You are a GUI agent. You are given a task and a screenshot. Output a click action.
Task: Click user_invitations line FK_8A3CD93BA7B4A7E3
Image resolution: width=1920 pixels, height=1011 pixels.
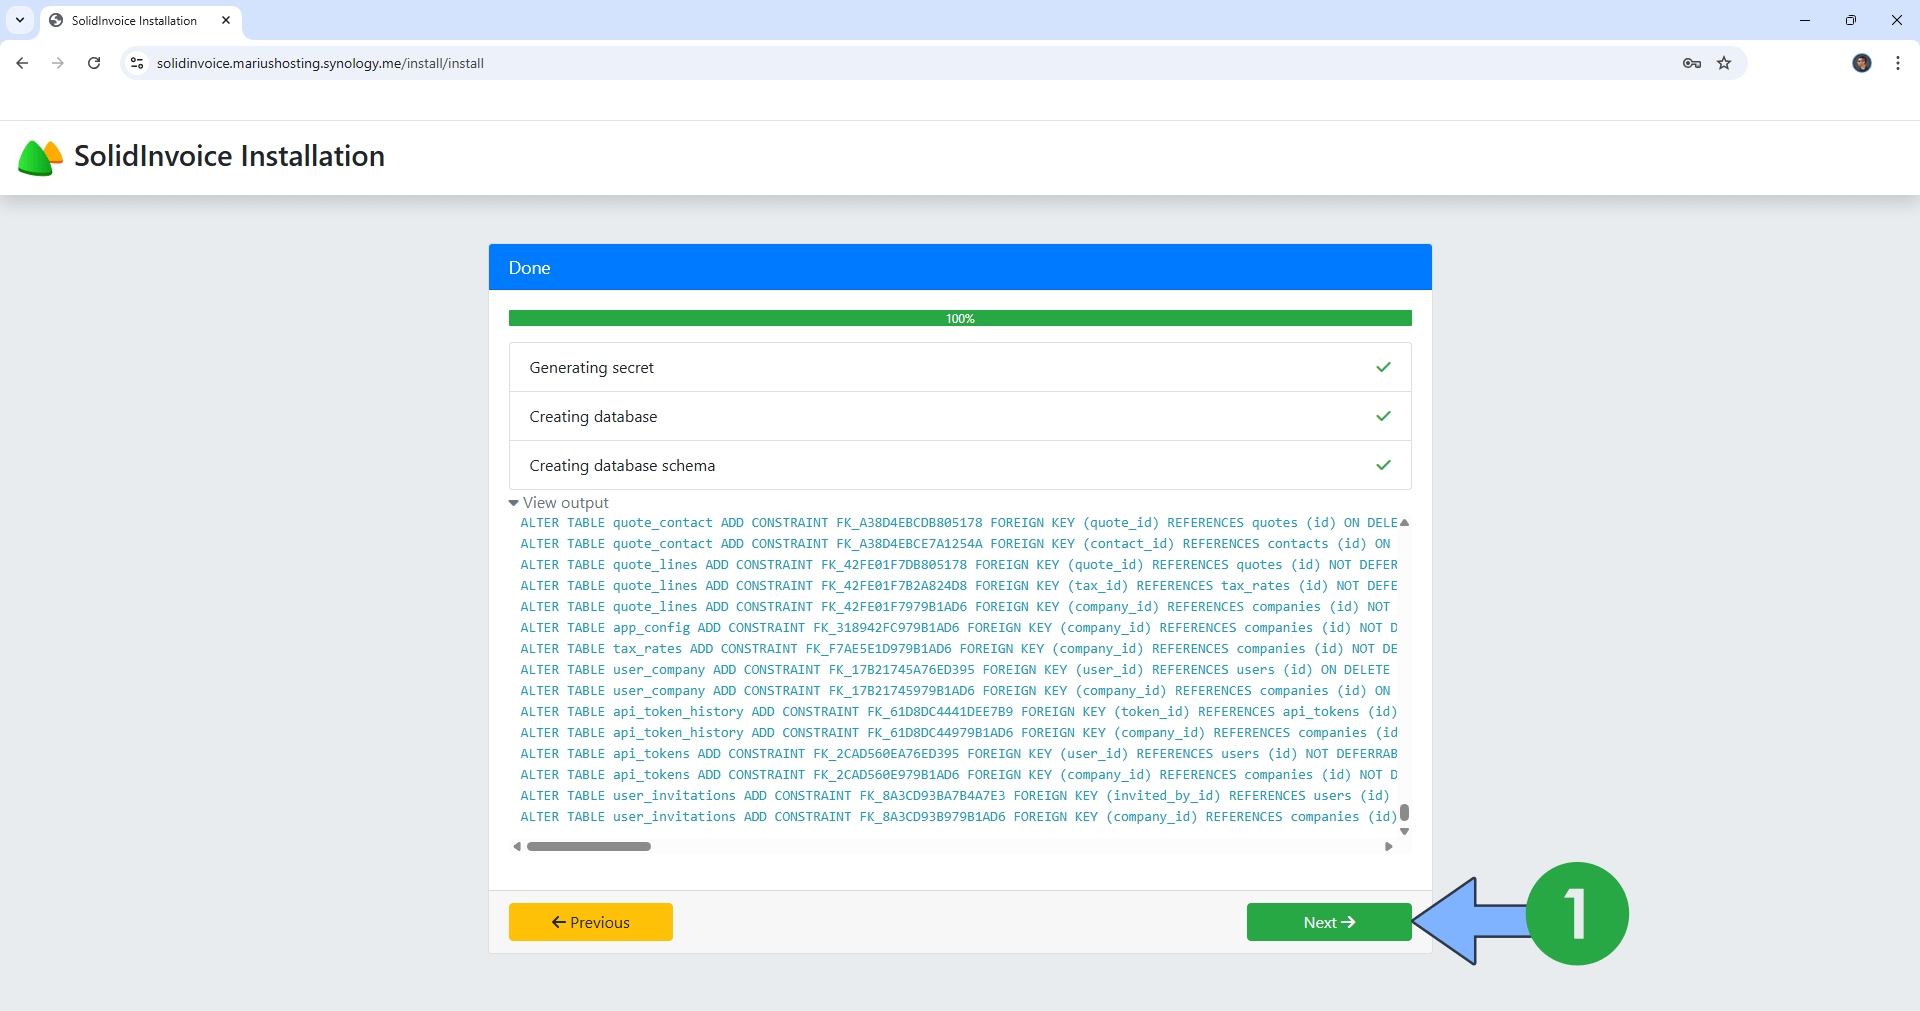pyautogui.click(x=955, y=796)
